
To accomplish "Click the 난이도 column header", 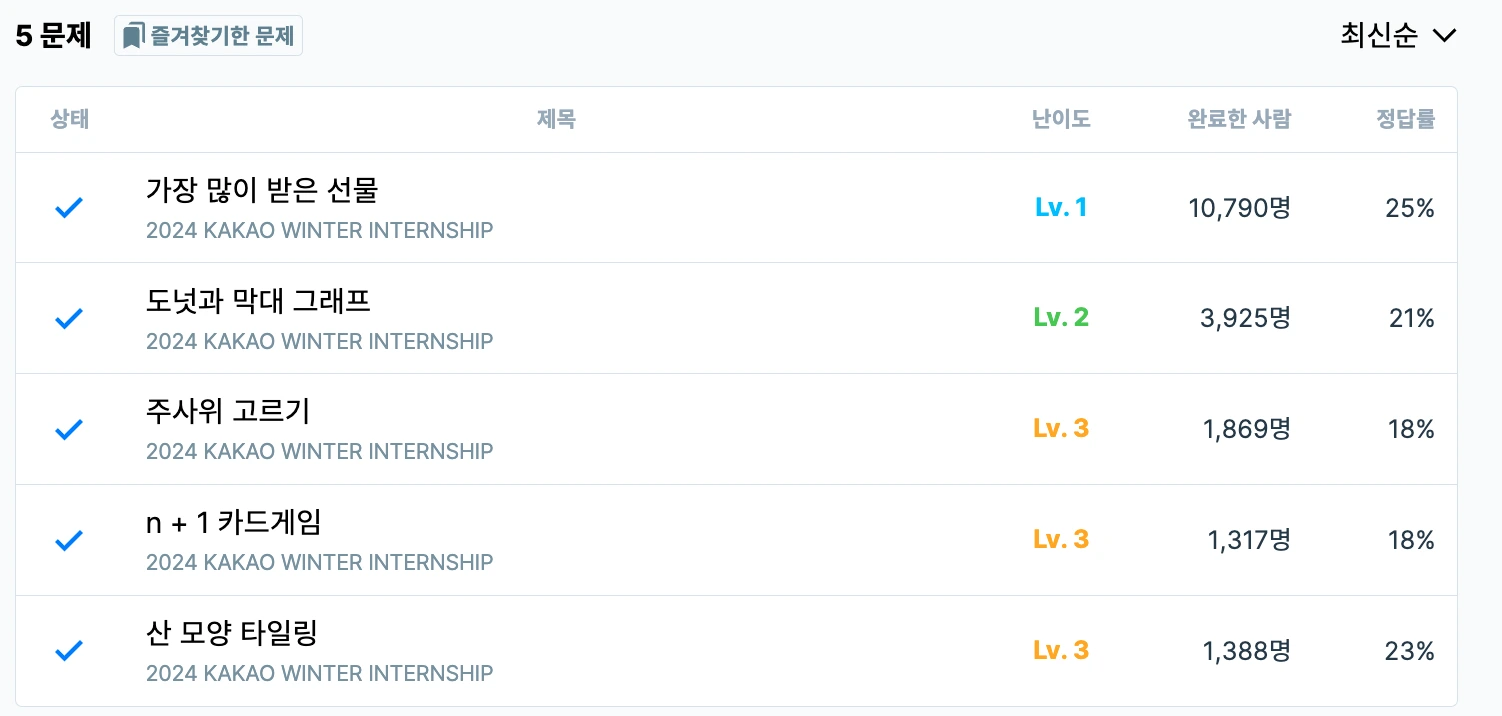I will (x=1061, y=119).
